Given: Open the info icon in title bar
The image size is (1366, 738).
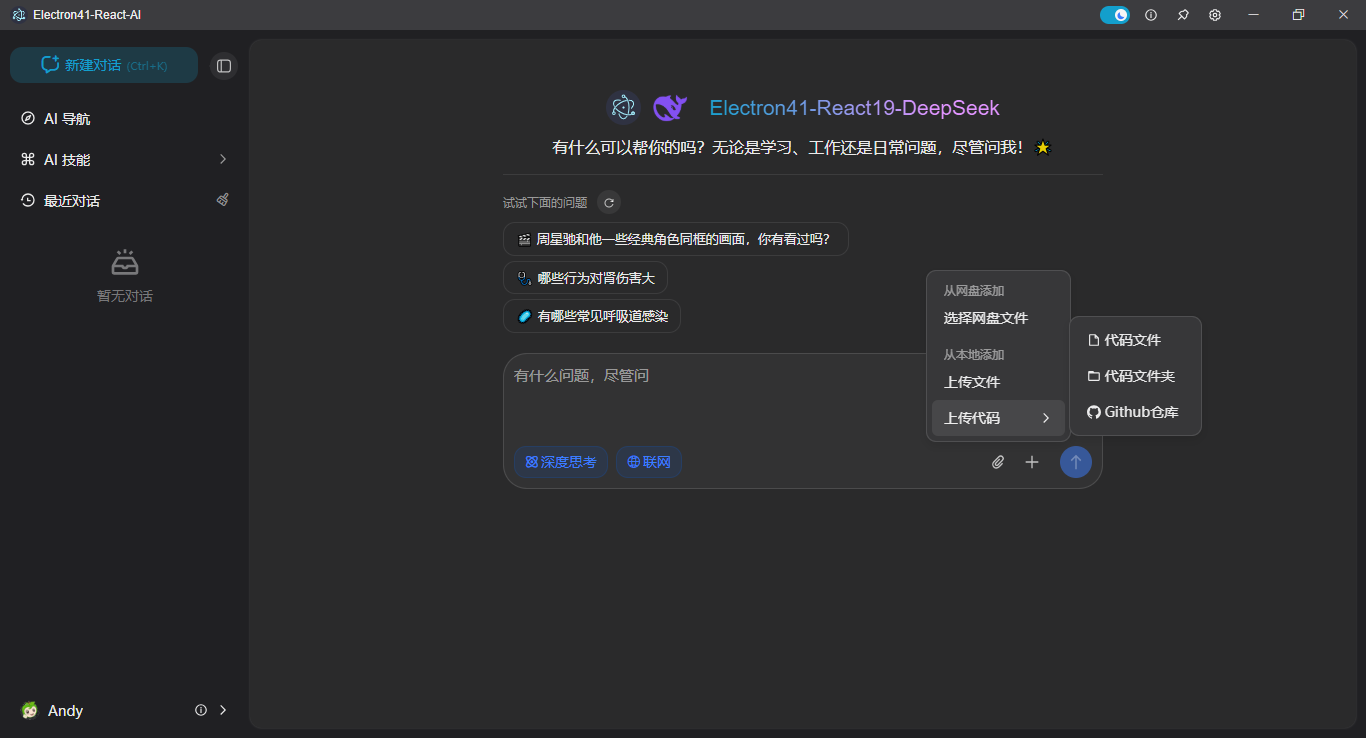Looking at the screenshot, I should click(1151, 15).
